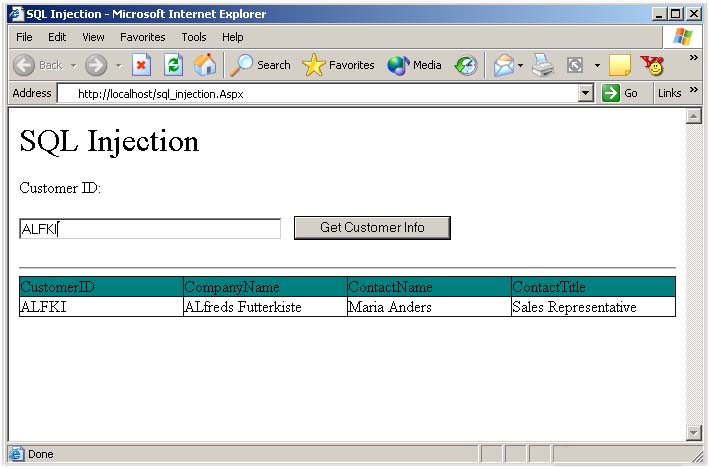
Task: Click the Get Customer Info button
Action: 372,228
